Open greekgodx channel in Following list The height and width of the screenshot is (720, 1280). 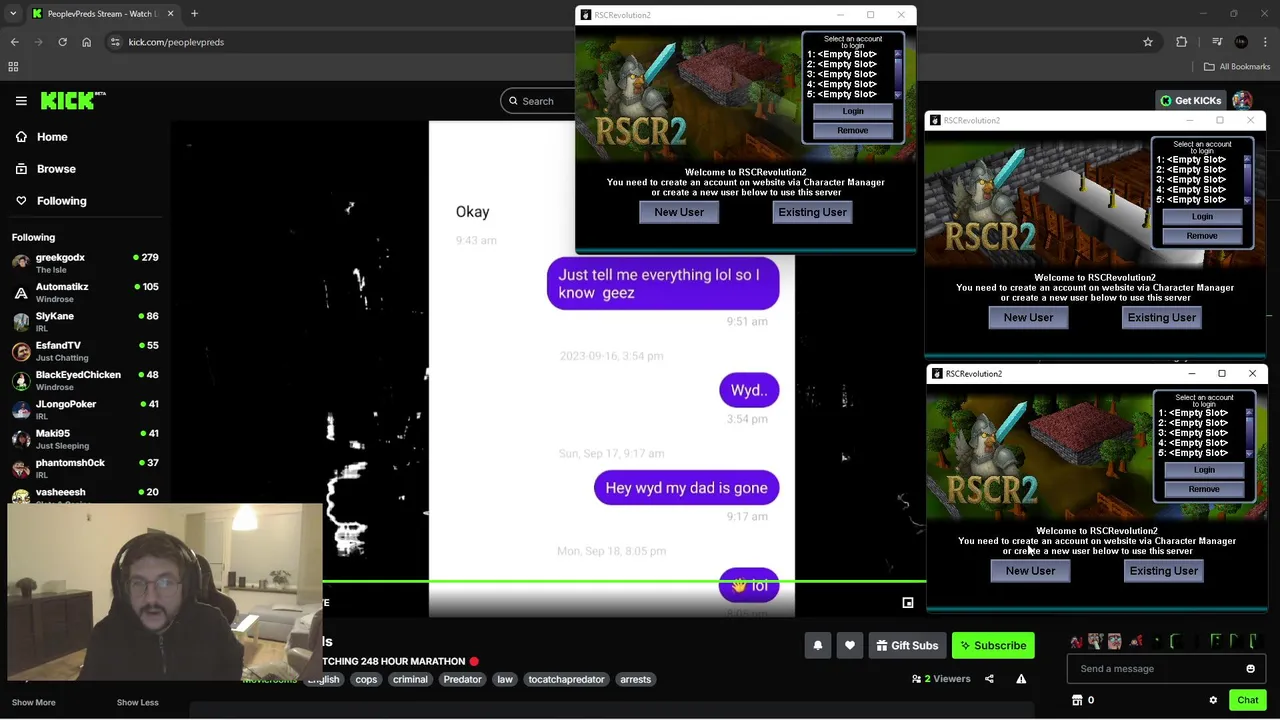click(x=85, y=263)
